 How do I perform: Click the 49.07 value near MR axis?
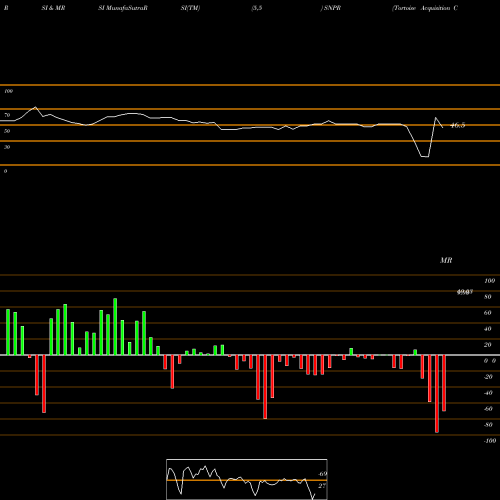coord(465,292)
